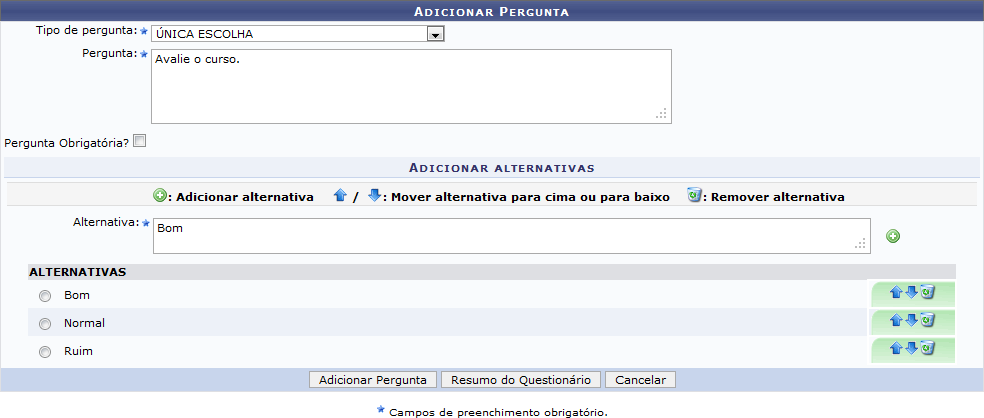The width and height of the screenshot is (984, 418).
Task: Open Resumo do Questionário
Action: 521,380
